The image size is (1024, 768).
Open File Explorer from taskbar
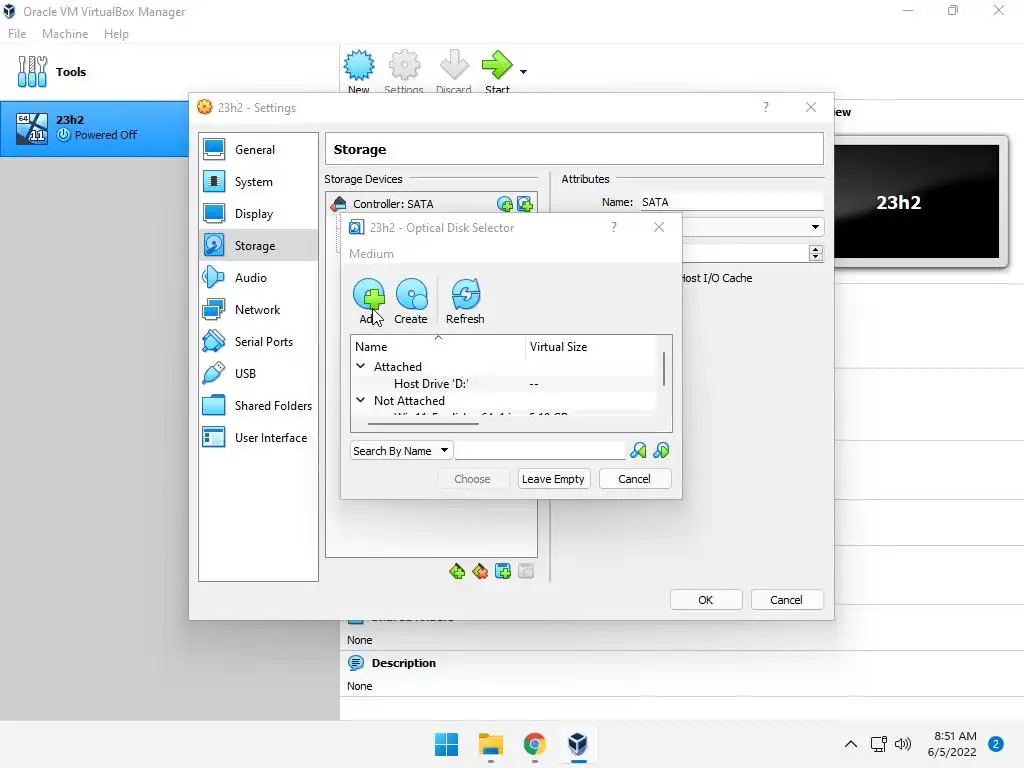coord(490,744)
